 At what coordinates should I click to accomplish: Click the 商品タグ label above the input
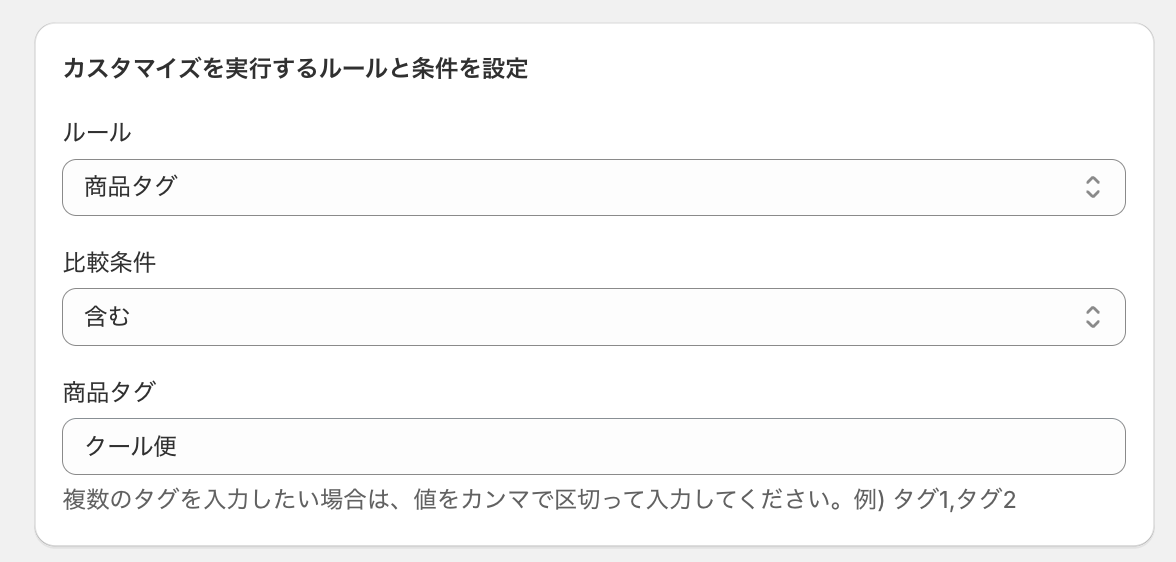pyautogui.click(x=109, y=392)
